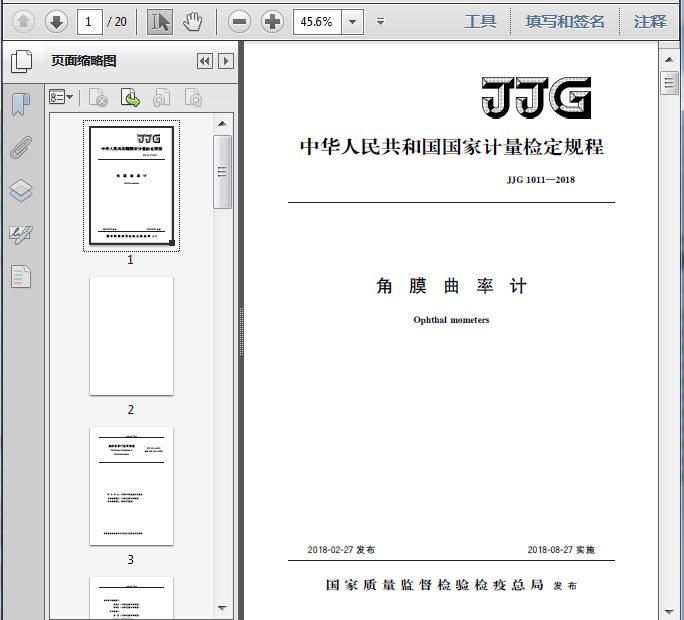Activate the hand pan tool
This screenshot has width=684, height=620.
192,21
